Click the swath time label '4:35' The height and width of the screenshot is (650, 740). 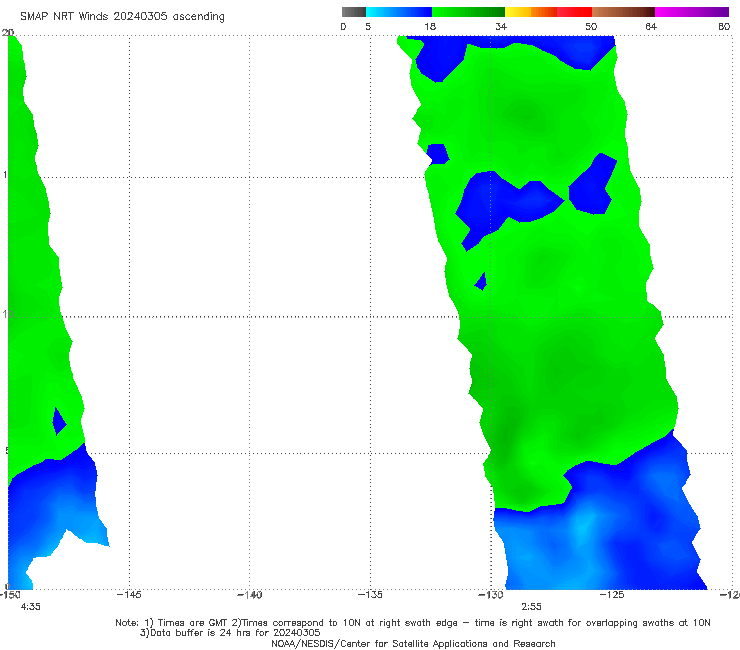tap(31, 607)
